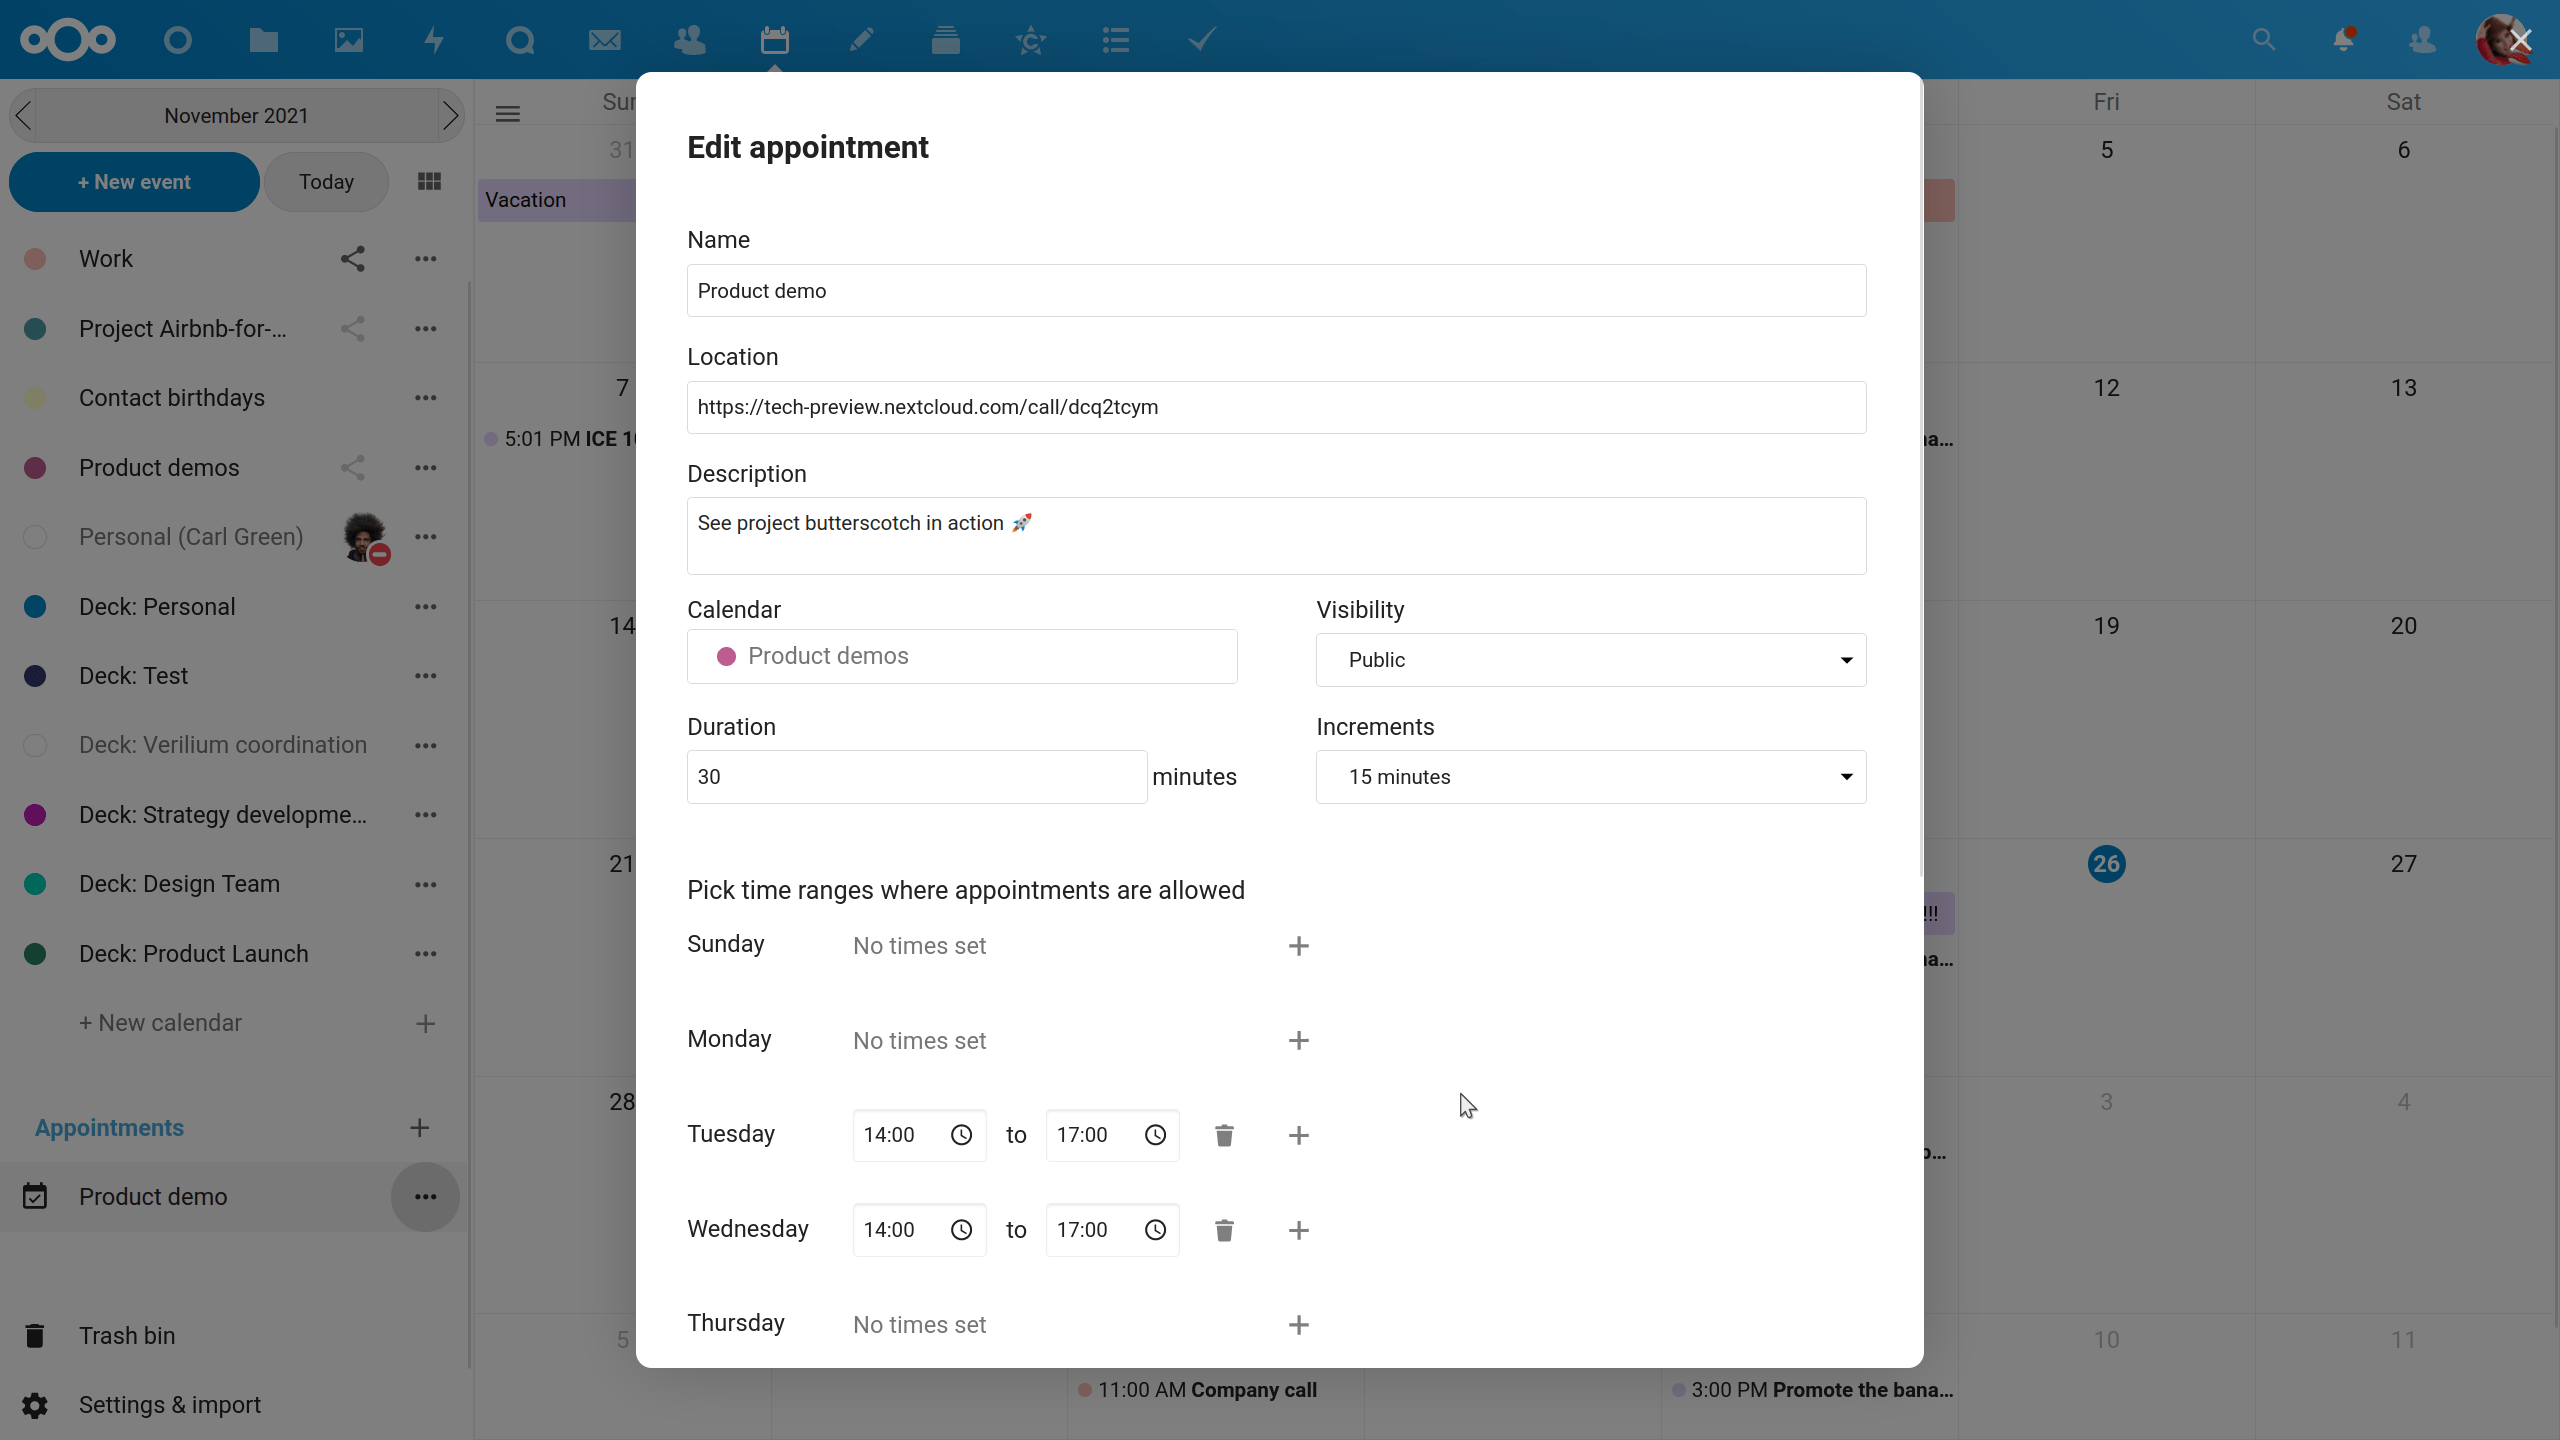This screenshot has height=1440, width=2560.
Task: Open the Files app icon
Action: click(x=263, y=40)
